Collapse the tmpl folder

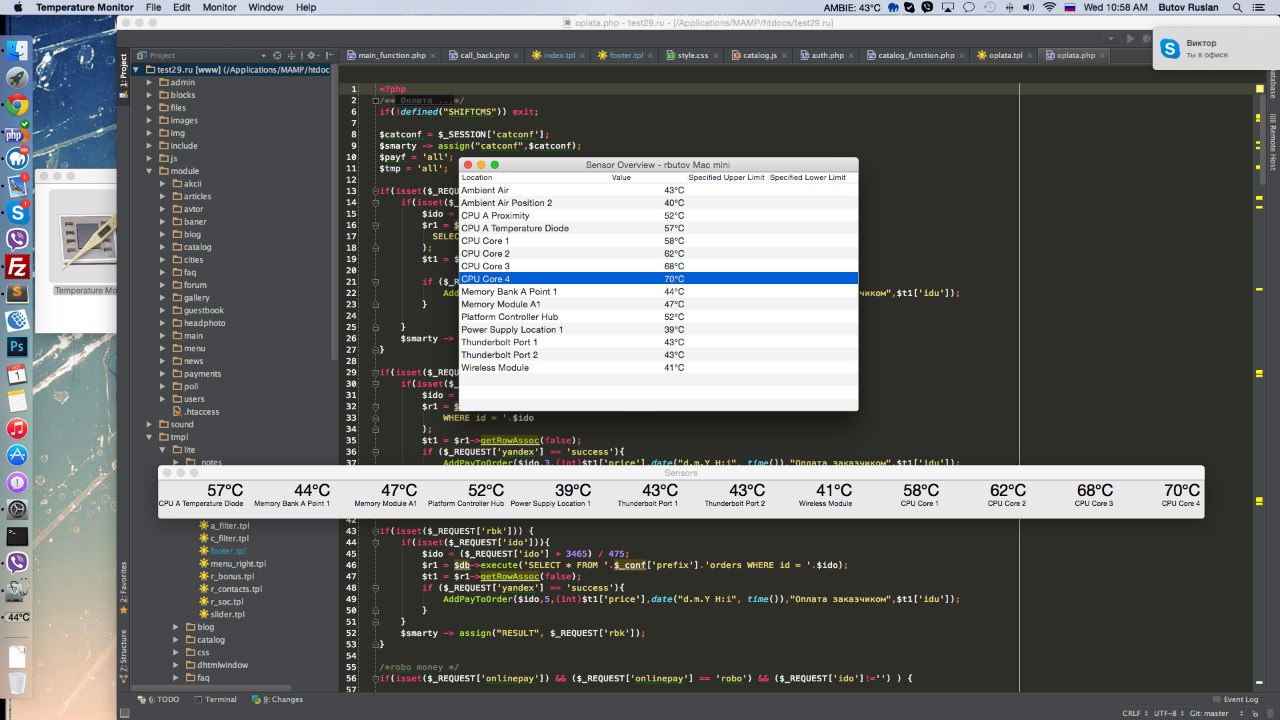coord(150,437)
